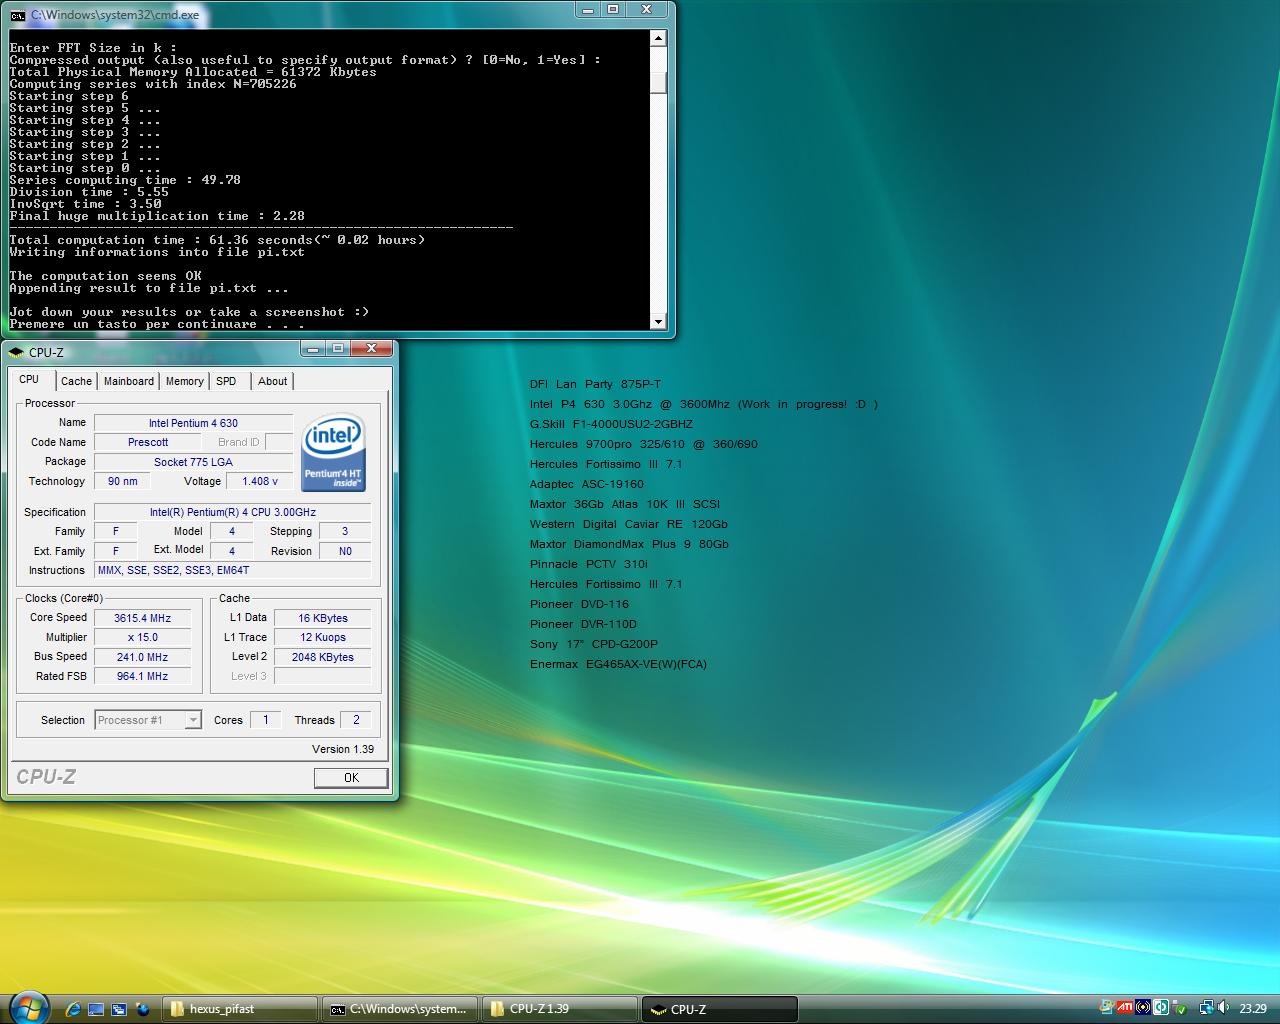Maximize the cmd.exe window
The height and width of the screenshot is (1024, 1280).
(614, 10)
